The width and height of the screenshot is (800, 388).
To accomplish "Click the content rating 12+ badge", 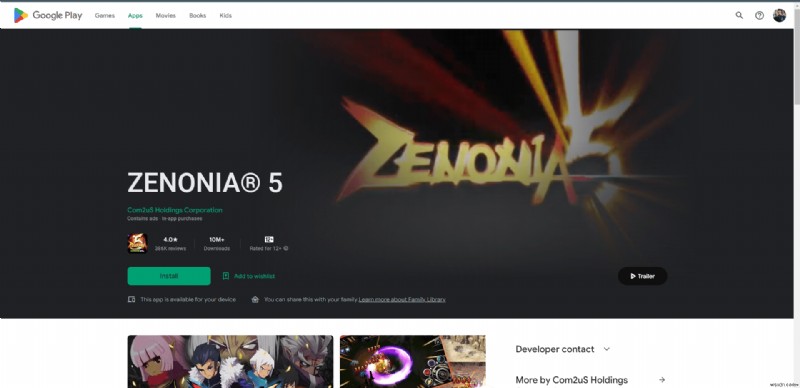I will [x=269, y=239].
